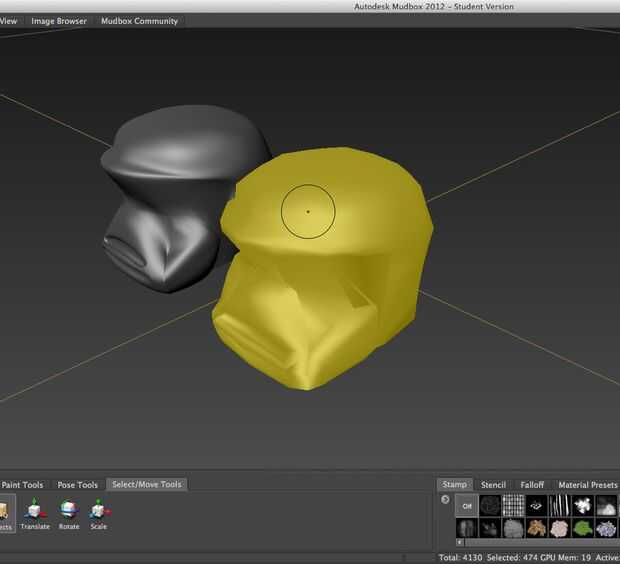Switch to the Stamp tab
620x564 pixels.
tap(454, 485)
